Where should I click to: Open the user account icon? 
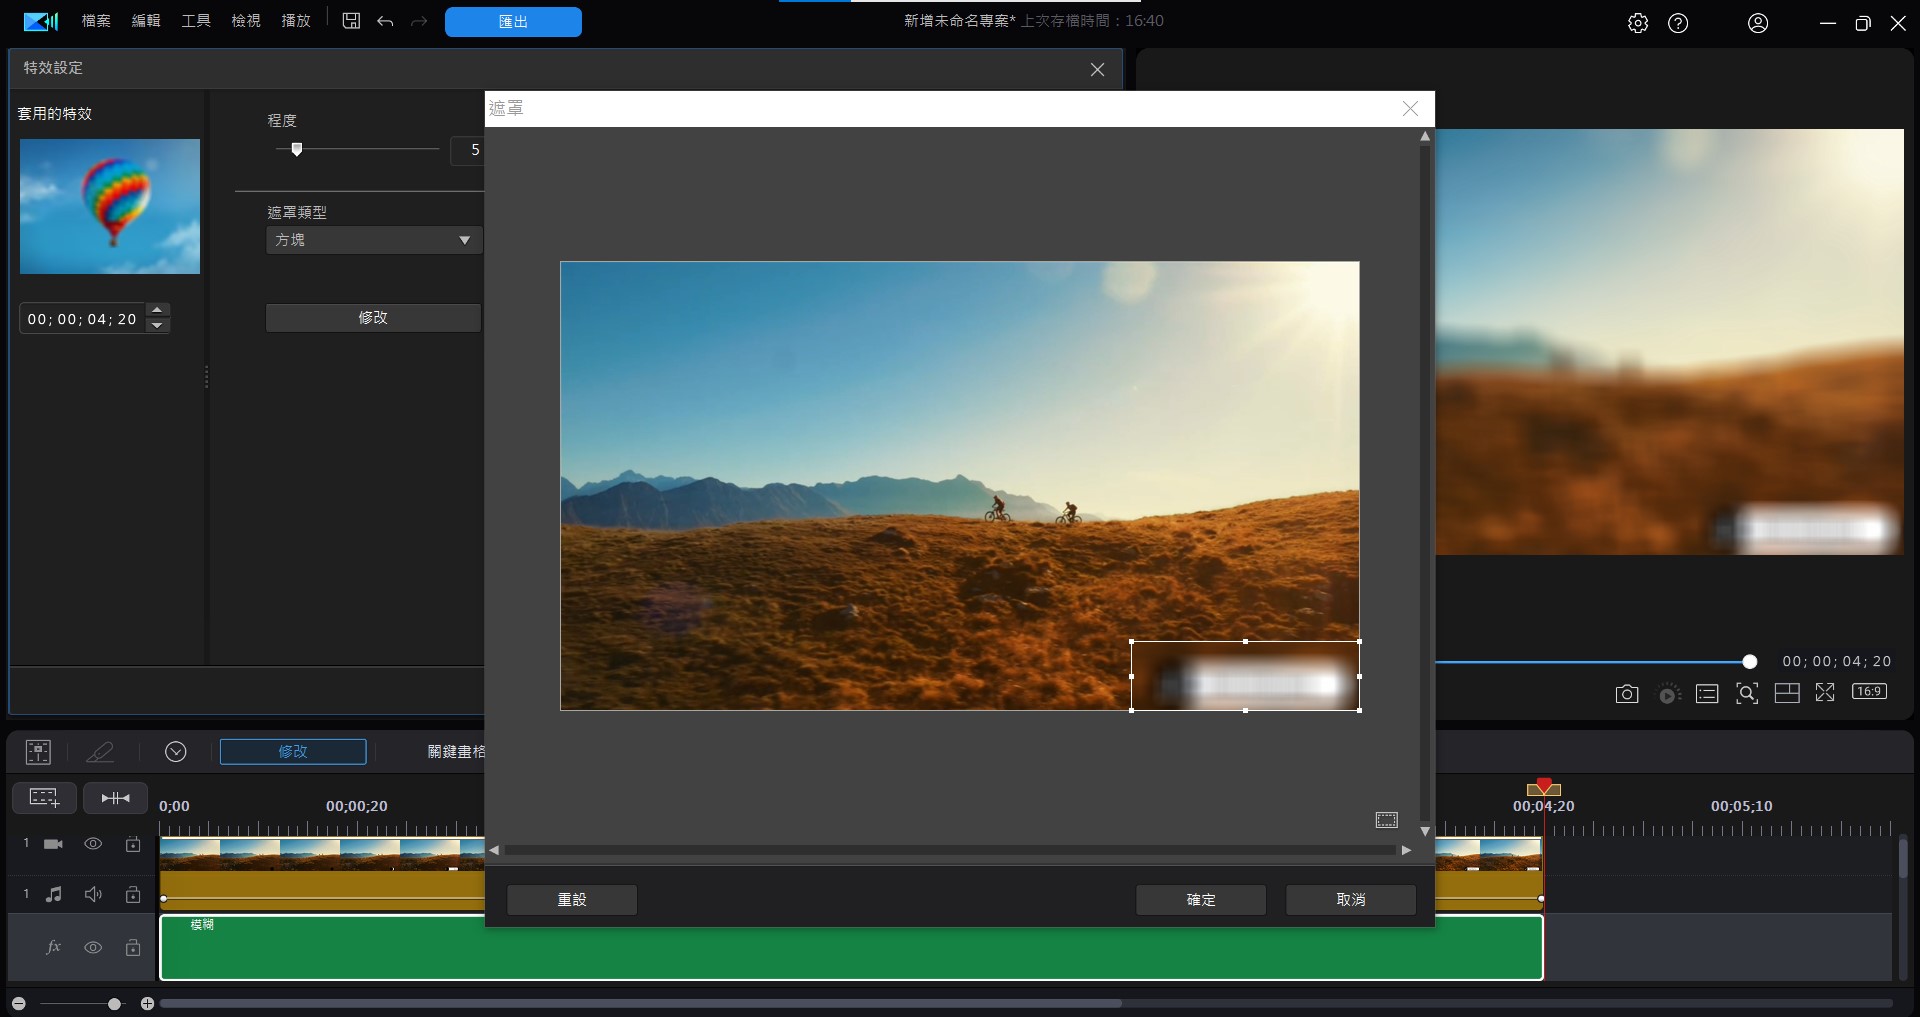point(1758,23)
